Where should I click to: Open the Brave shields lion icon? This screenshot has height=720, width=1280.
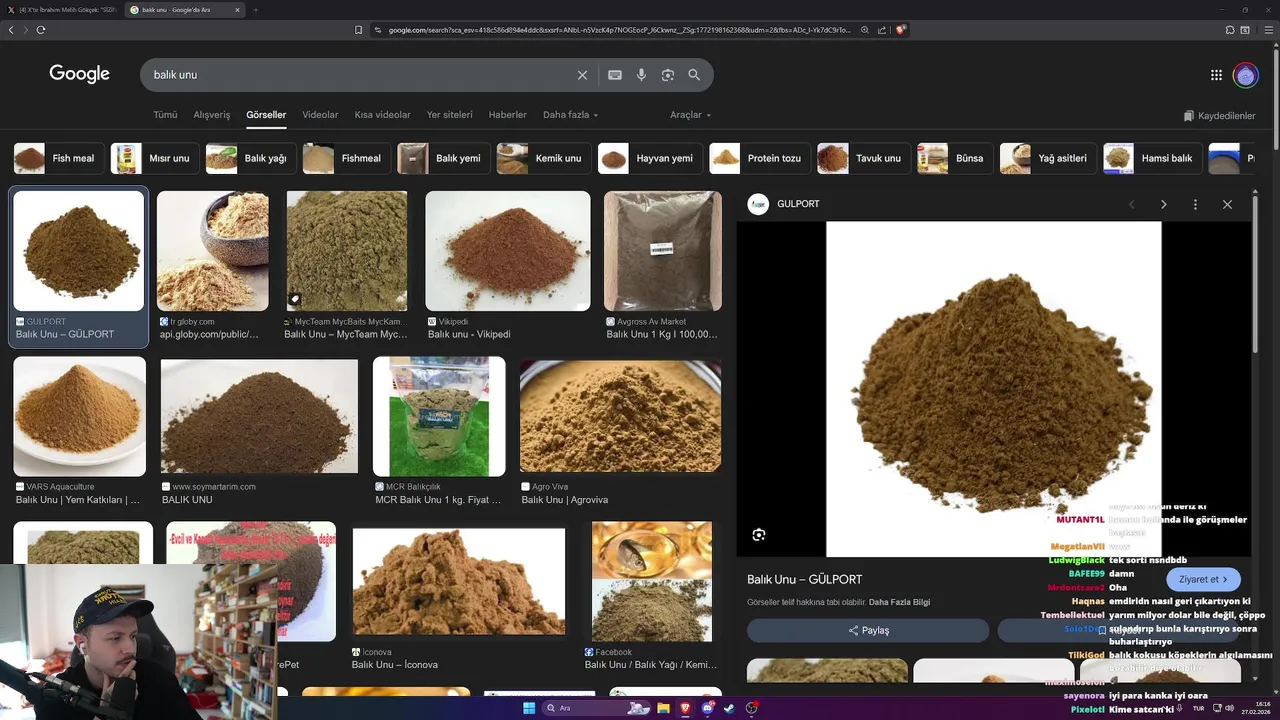click(900, 30)
